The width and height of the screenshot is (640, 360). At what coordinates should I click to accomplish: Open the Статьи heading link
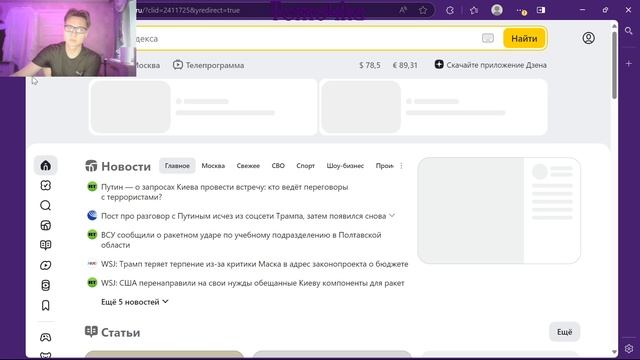point(120,333)
